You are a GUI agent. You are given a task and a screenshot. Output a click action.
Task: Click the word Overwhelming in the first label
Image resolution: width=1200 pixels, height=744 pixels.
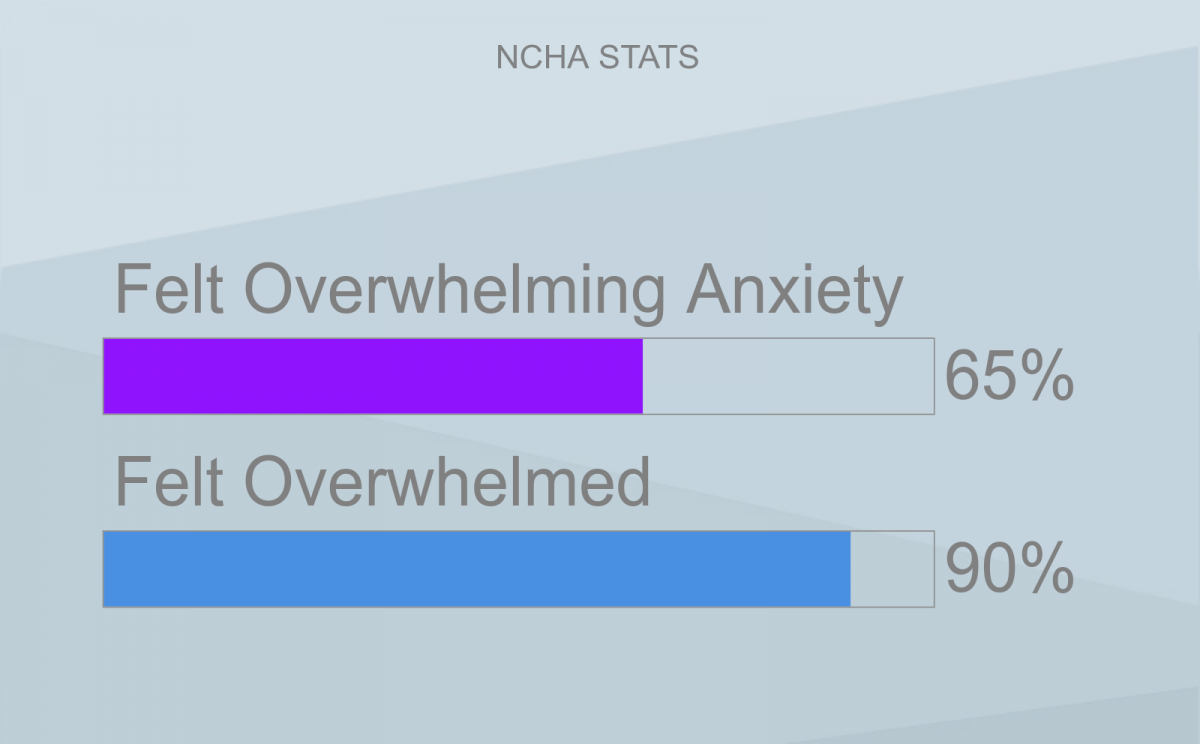click(x=455, y=292)
